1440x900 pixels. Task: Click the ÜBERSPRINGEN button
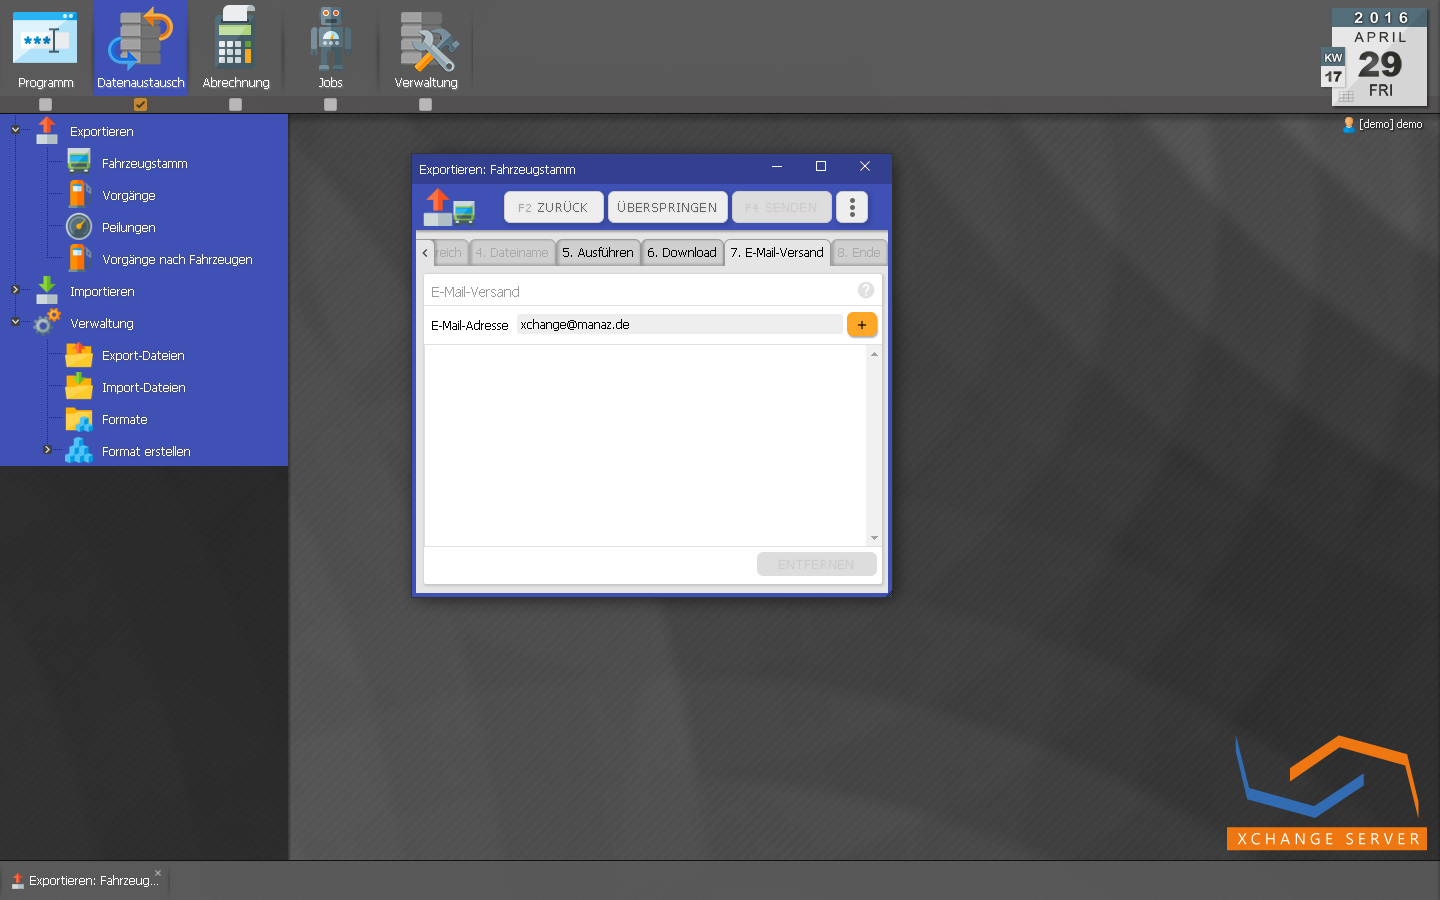[667, 208]
